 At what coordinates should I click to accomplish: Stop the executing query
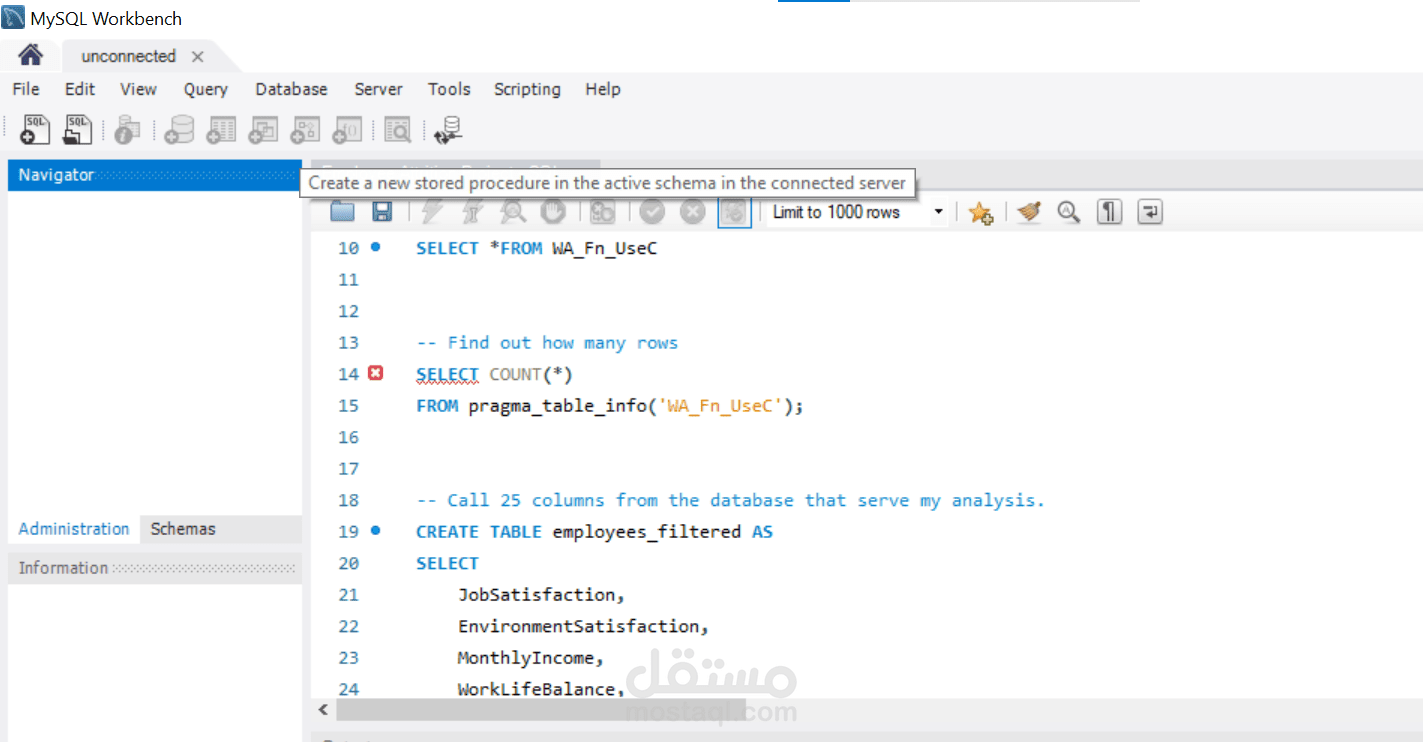pyautogui.click(x=553, y=211)
